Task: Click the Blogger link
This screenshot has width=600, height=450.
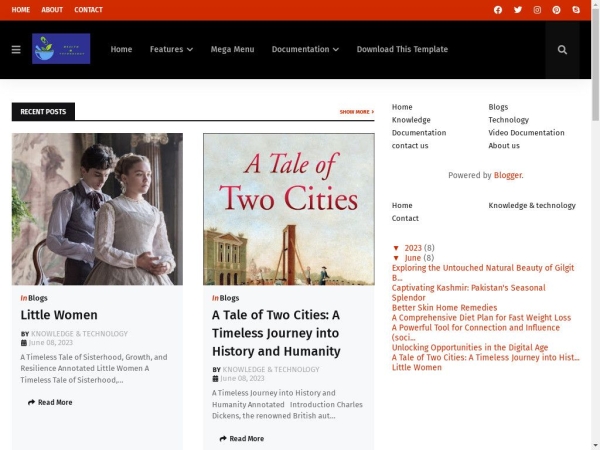Action: [507, 175]
